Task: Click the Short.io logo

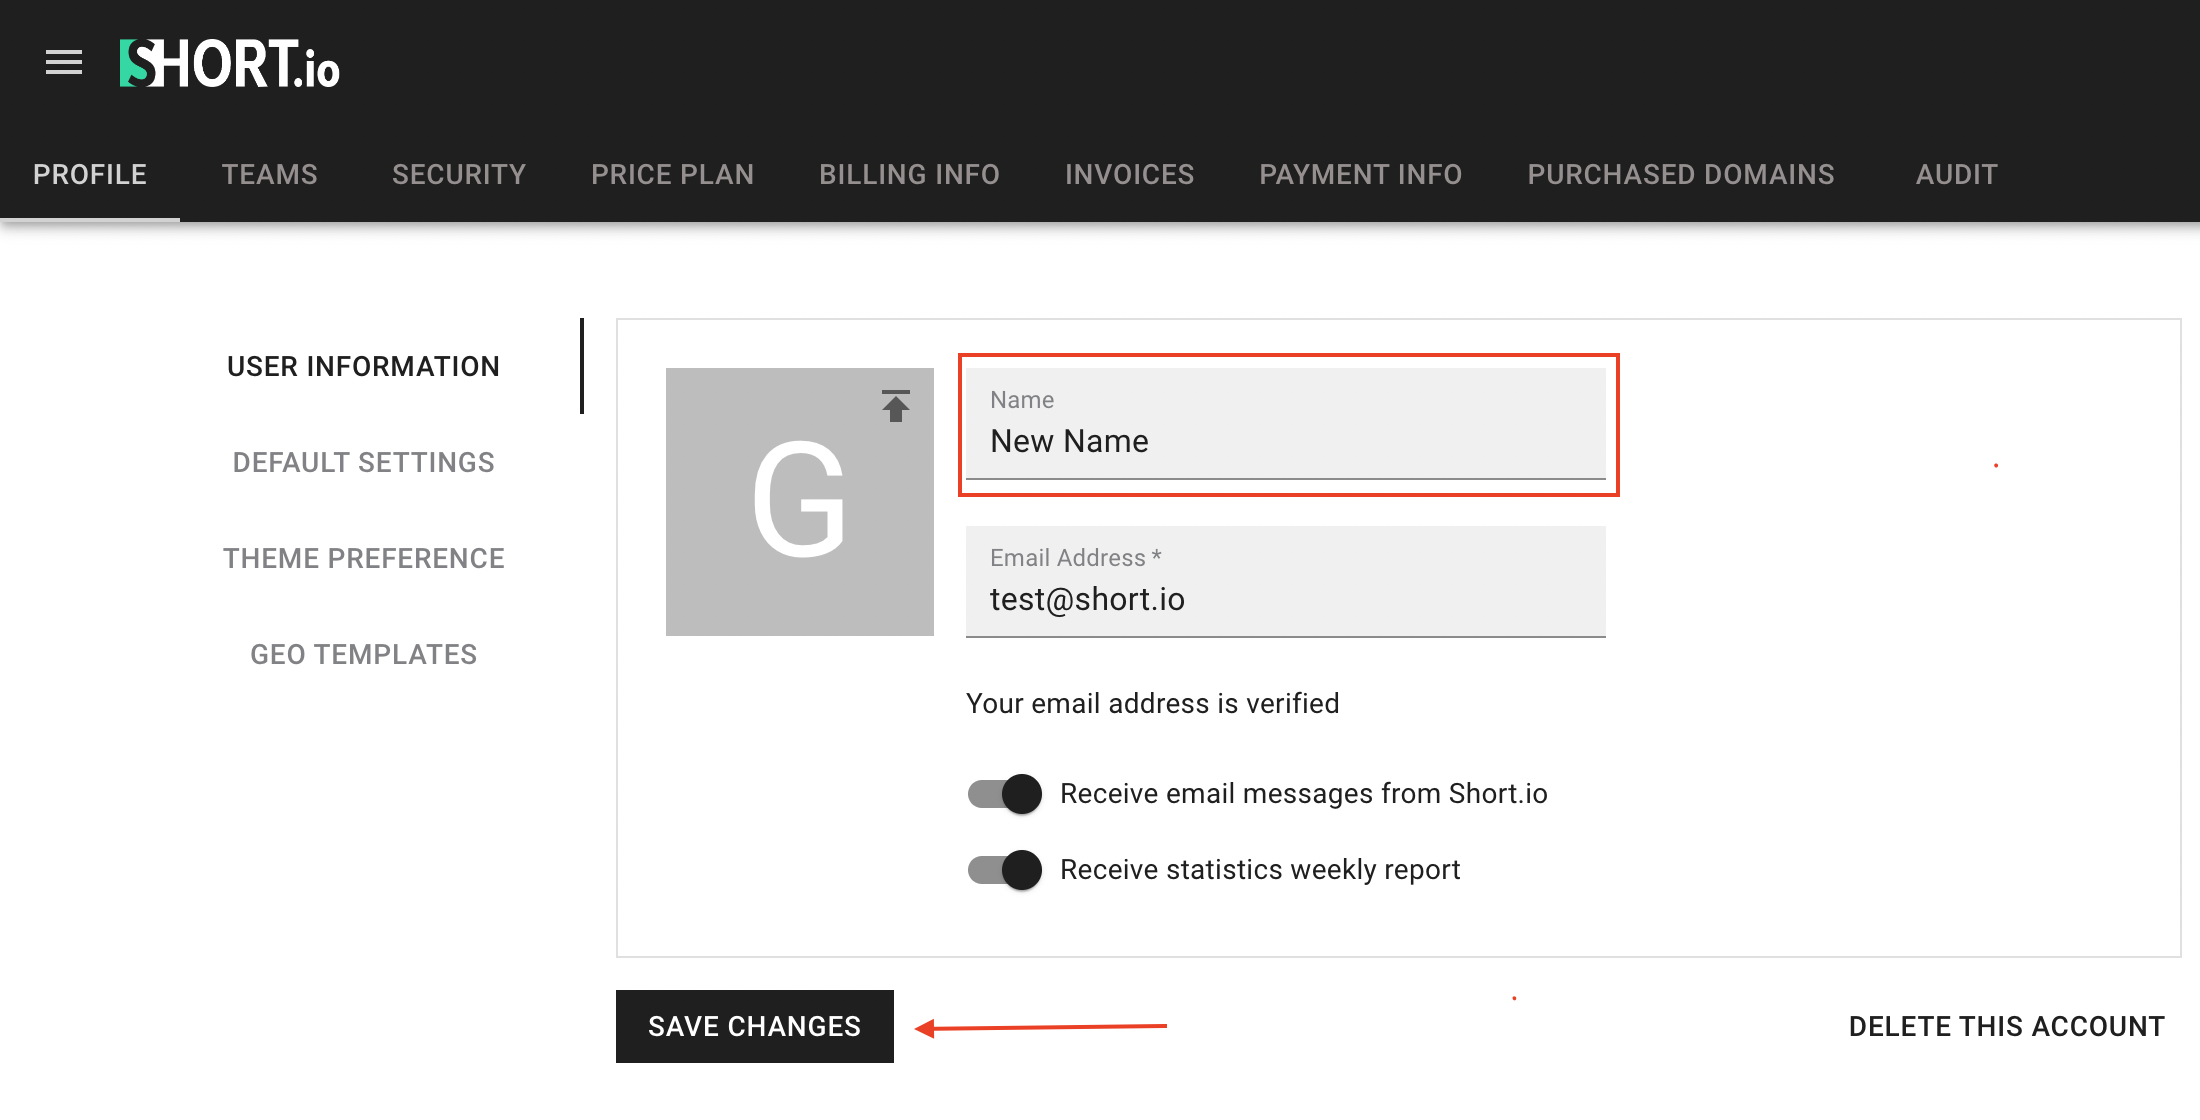Action: (x=230, y=64)
